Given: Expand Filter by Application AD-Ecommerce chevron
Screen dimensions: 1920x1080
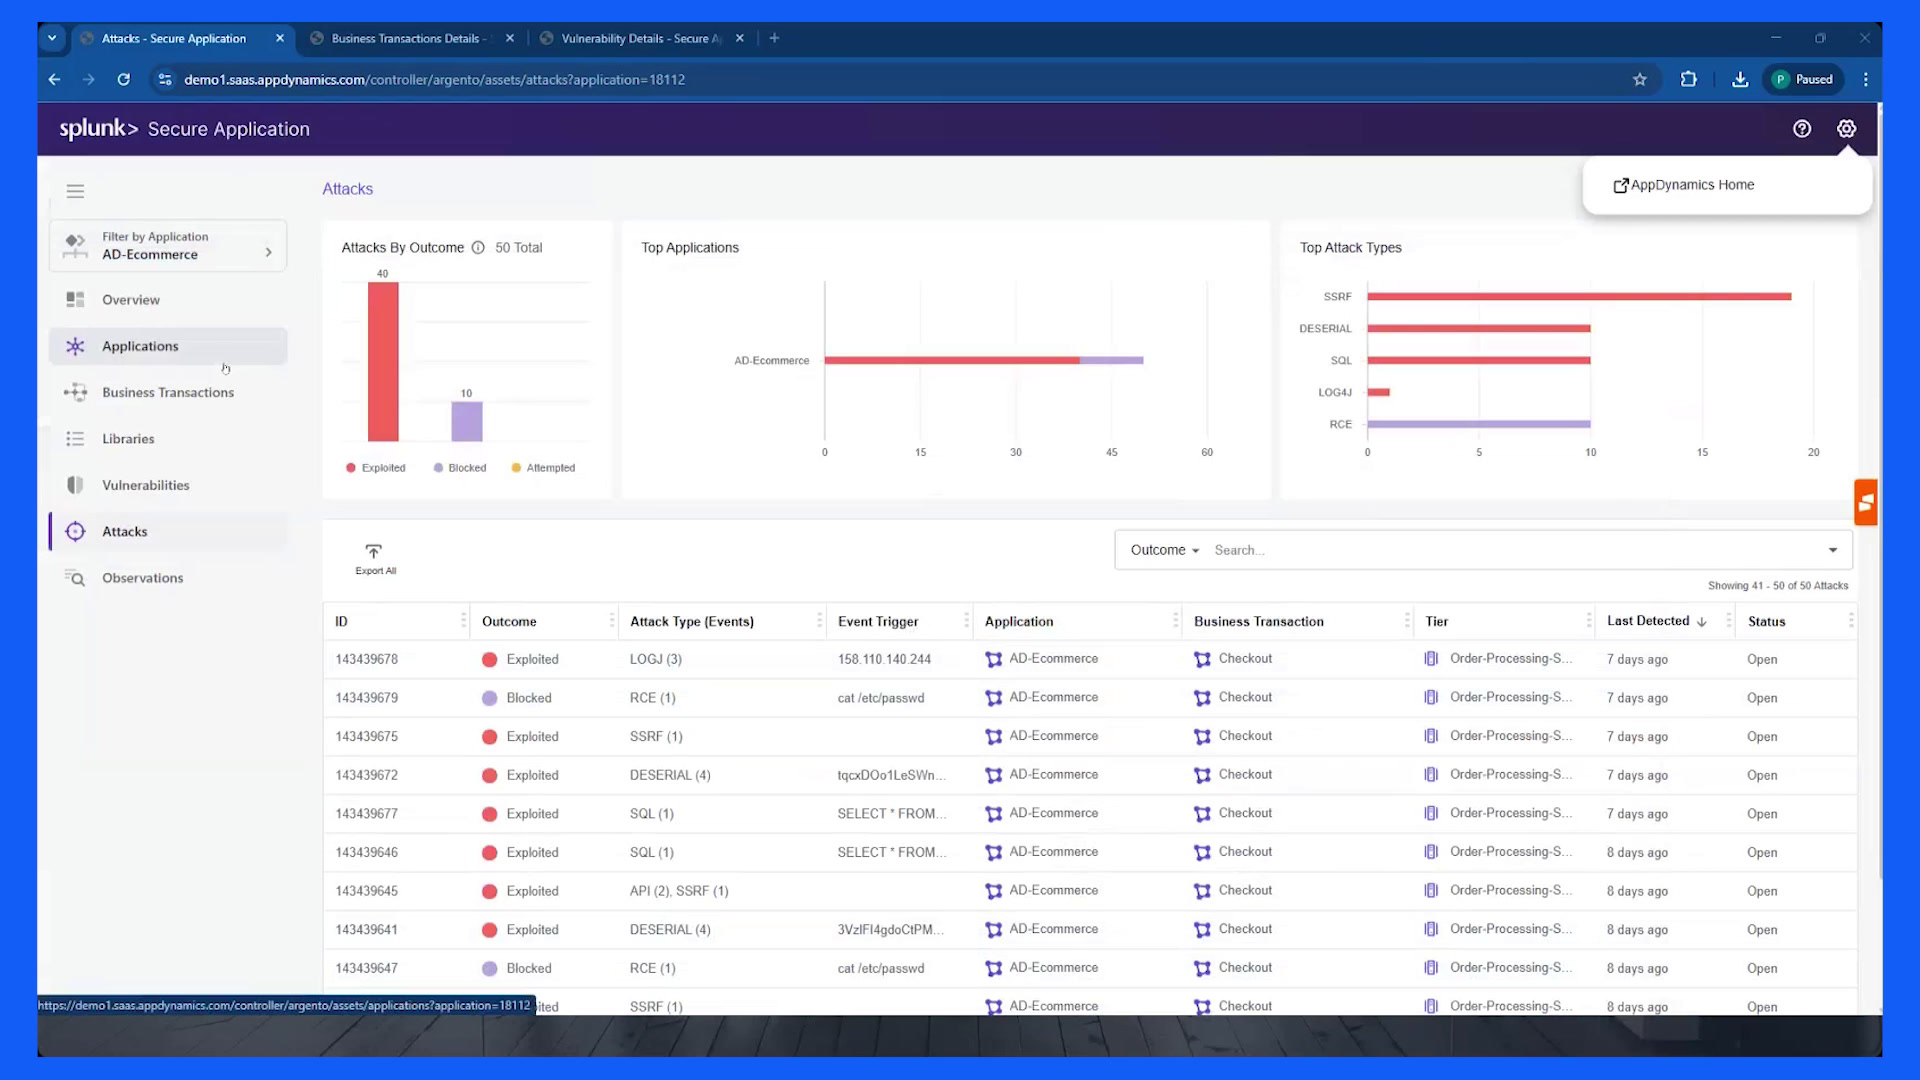Looking at the screenshot, I should [268, 252].
